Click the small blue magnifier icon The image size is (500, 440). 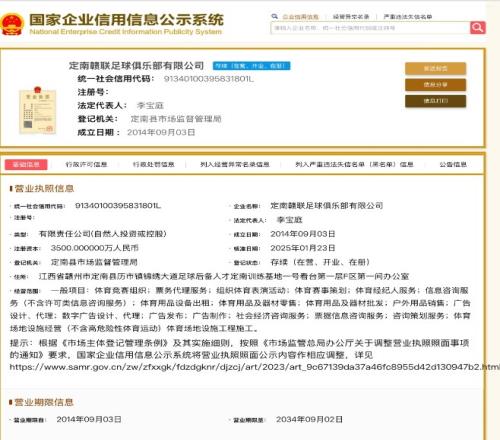[x=274, y=16]
